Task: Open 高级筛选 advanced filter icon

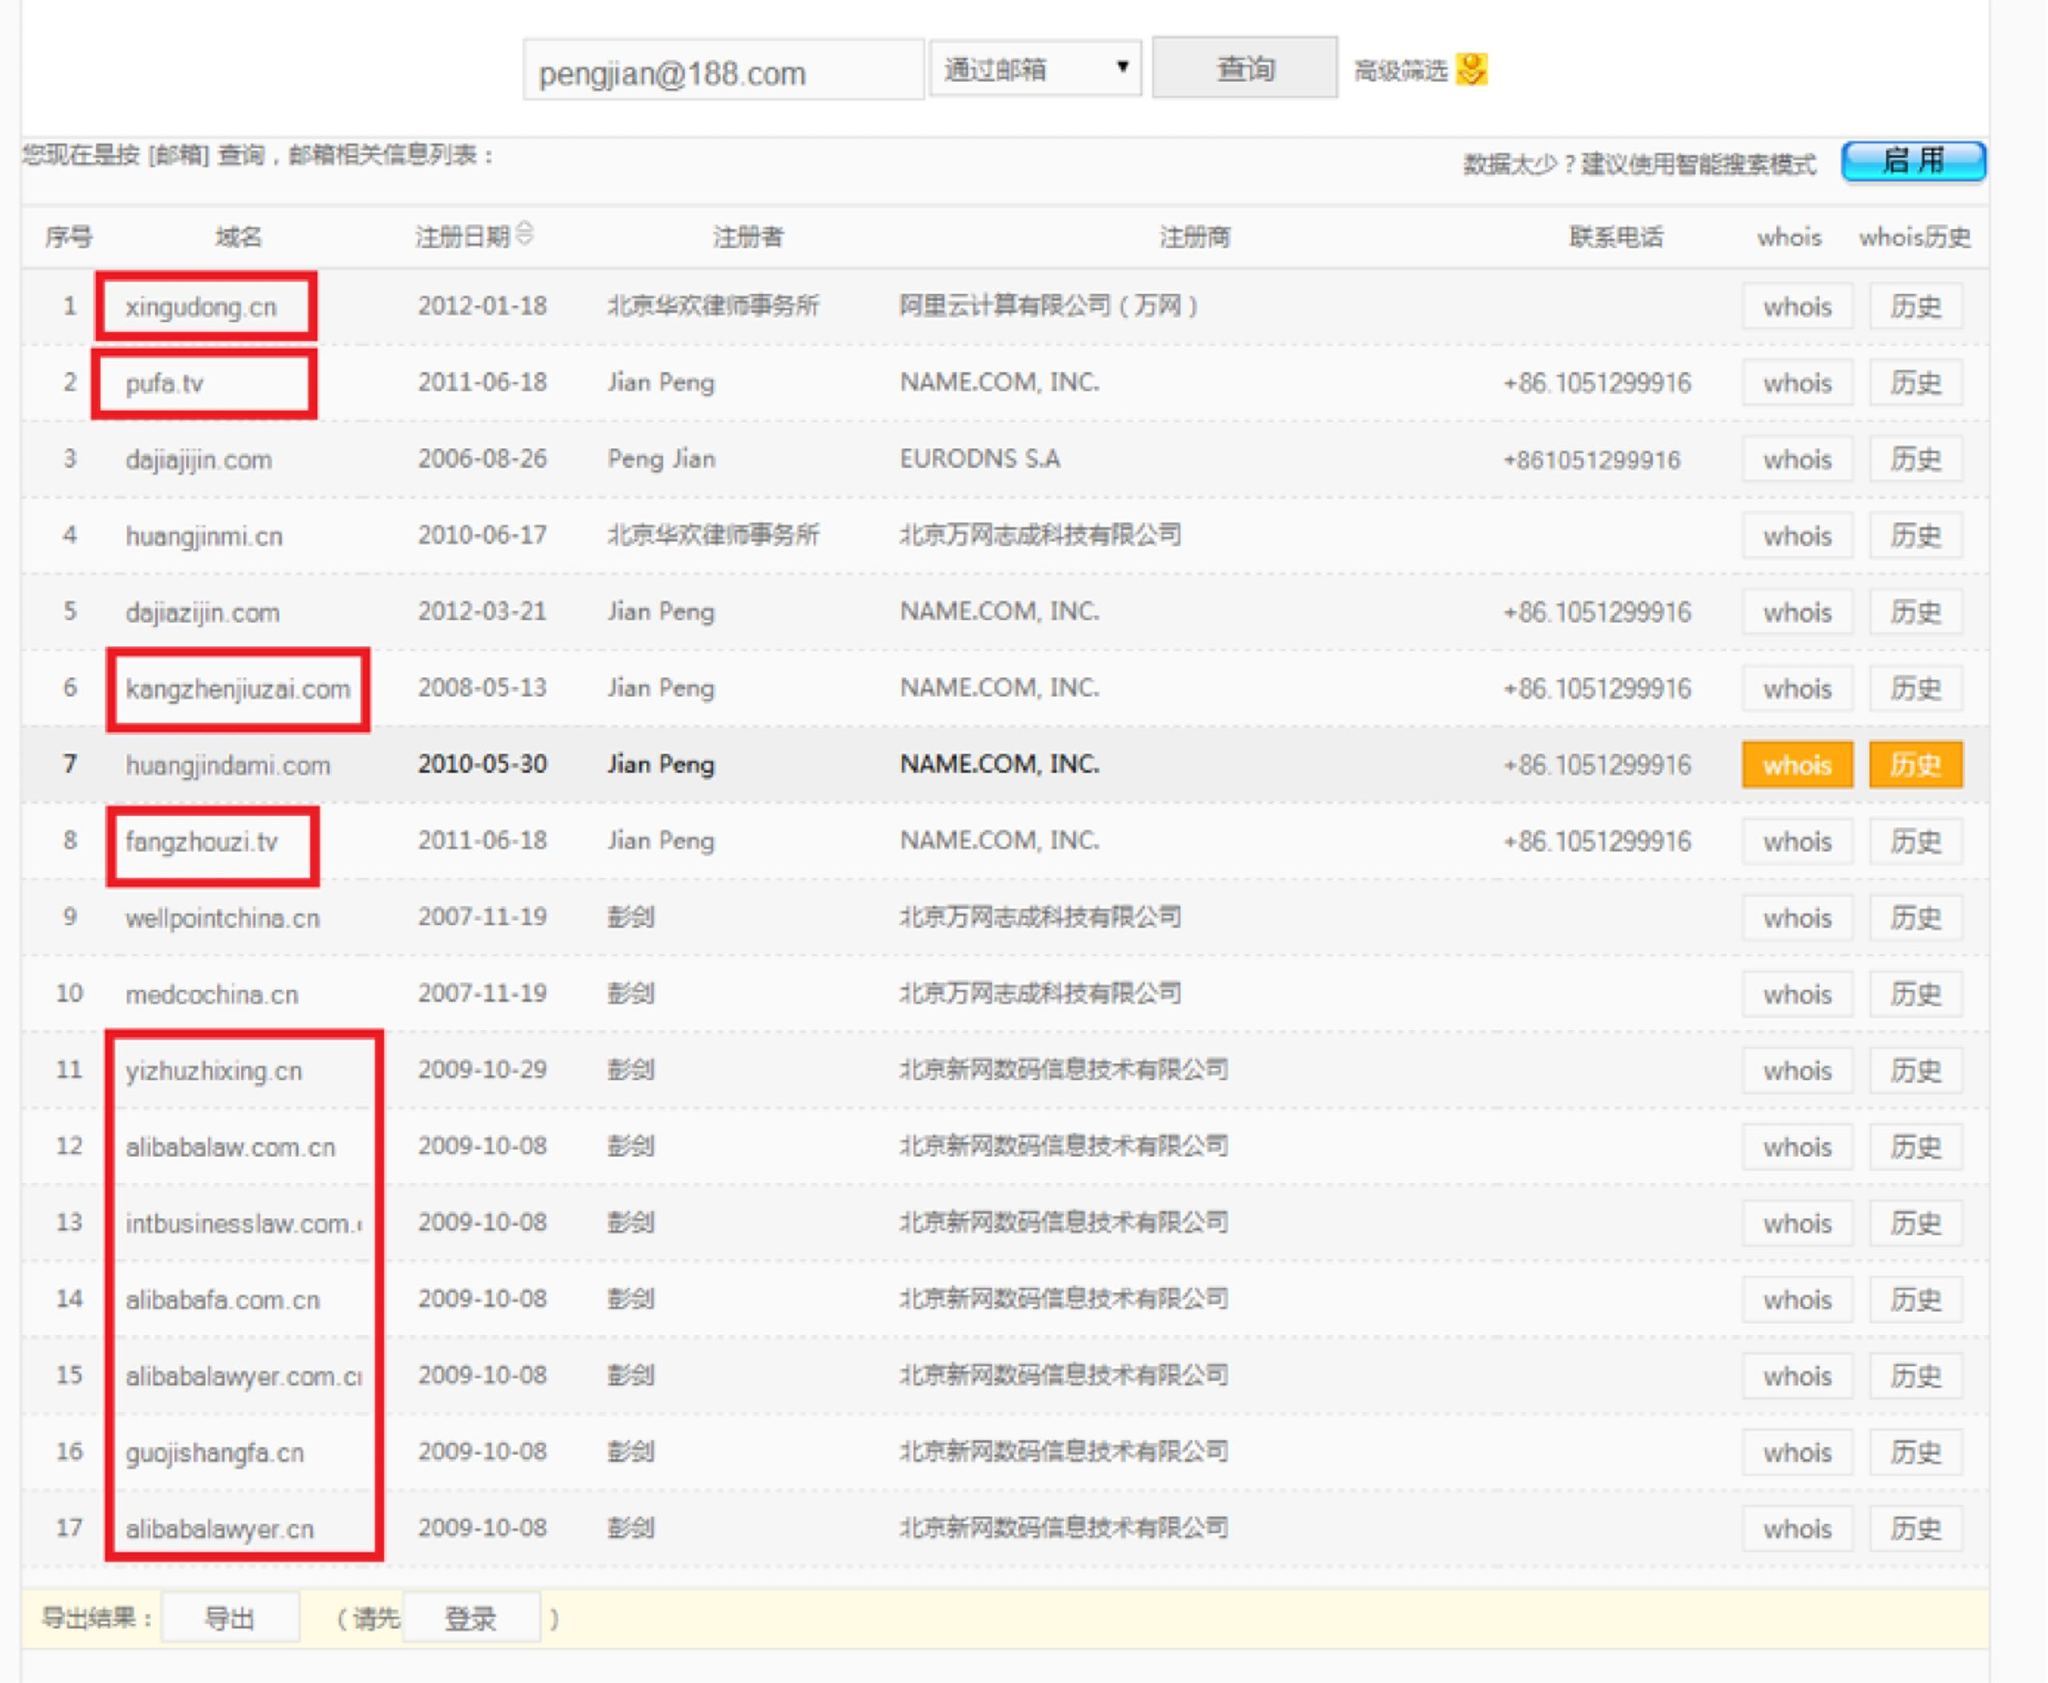Action: tap(1471, 69)
